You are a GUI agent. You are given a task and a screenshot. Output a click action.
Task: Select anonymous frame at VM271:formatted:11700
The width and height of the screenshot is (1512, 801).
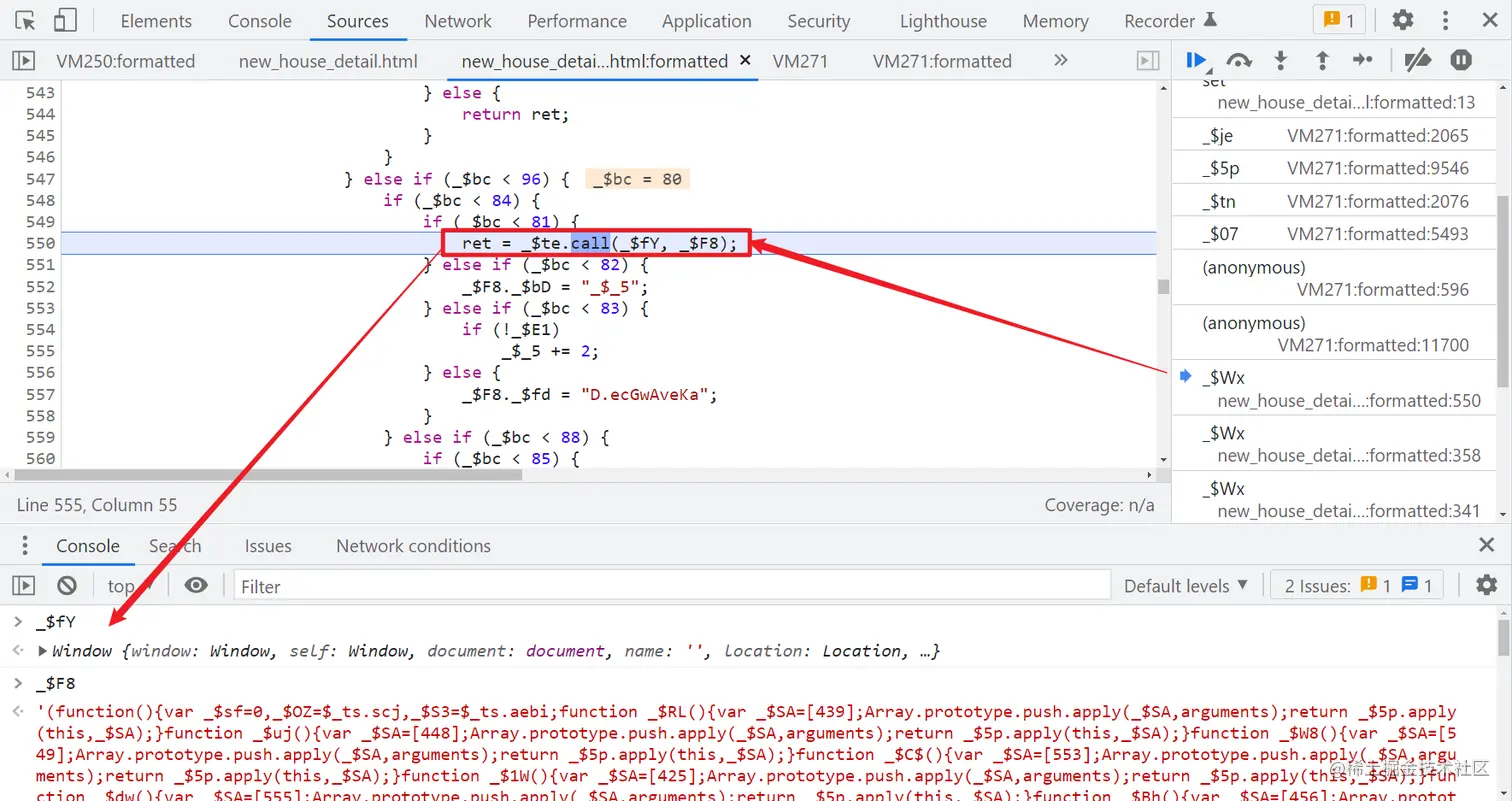click(1335, 334)
